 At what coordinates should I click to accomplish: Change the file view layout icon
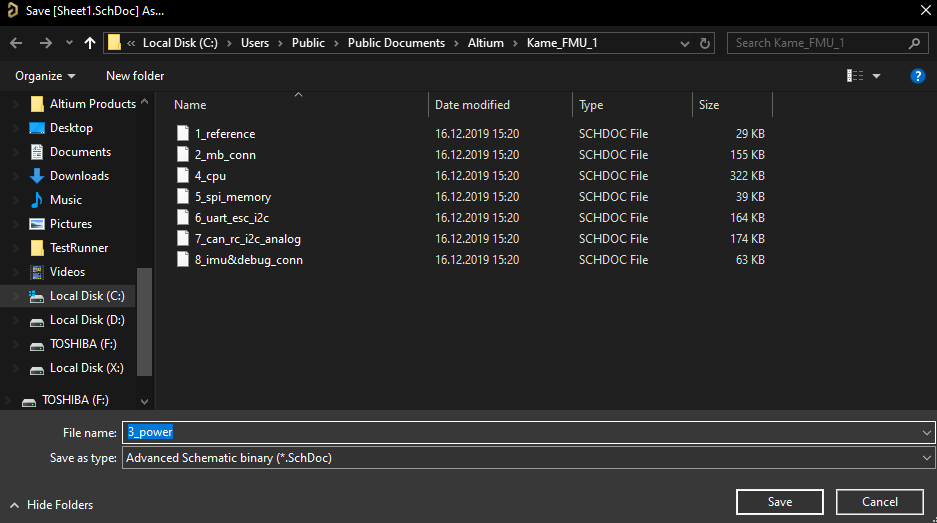[855, 75]
